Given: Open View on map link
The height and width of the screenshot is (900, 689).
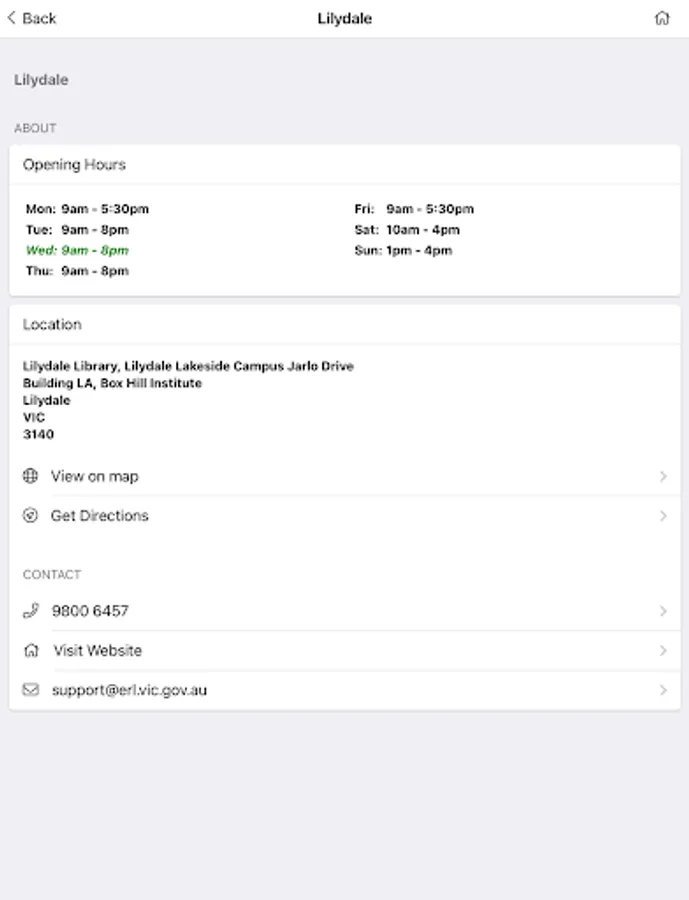Looking at the screenshot, I should [x=95, y=476].
